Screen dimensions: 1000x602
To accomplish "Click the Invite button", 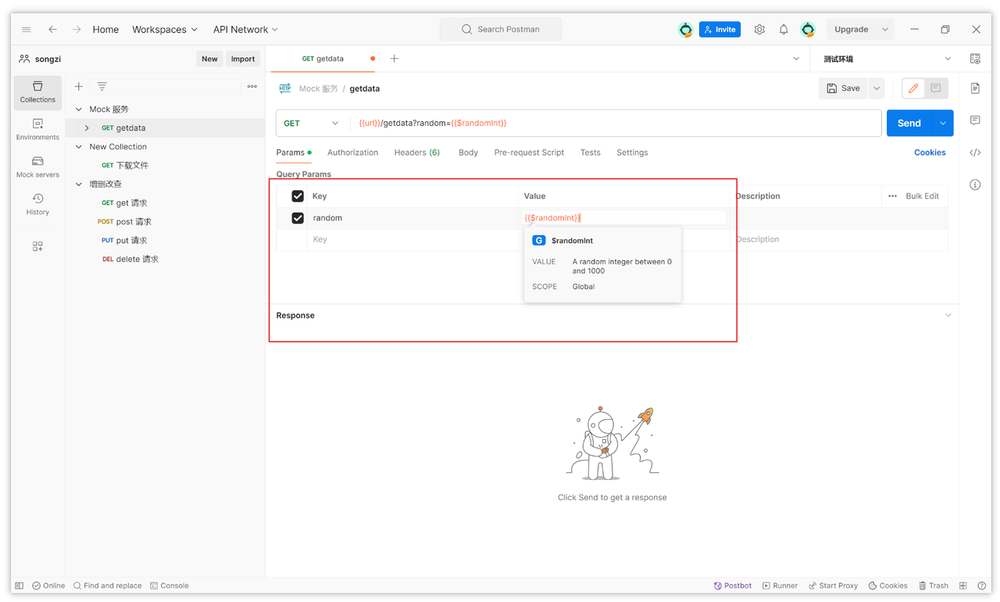I will [719, 29].
